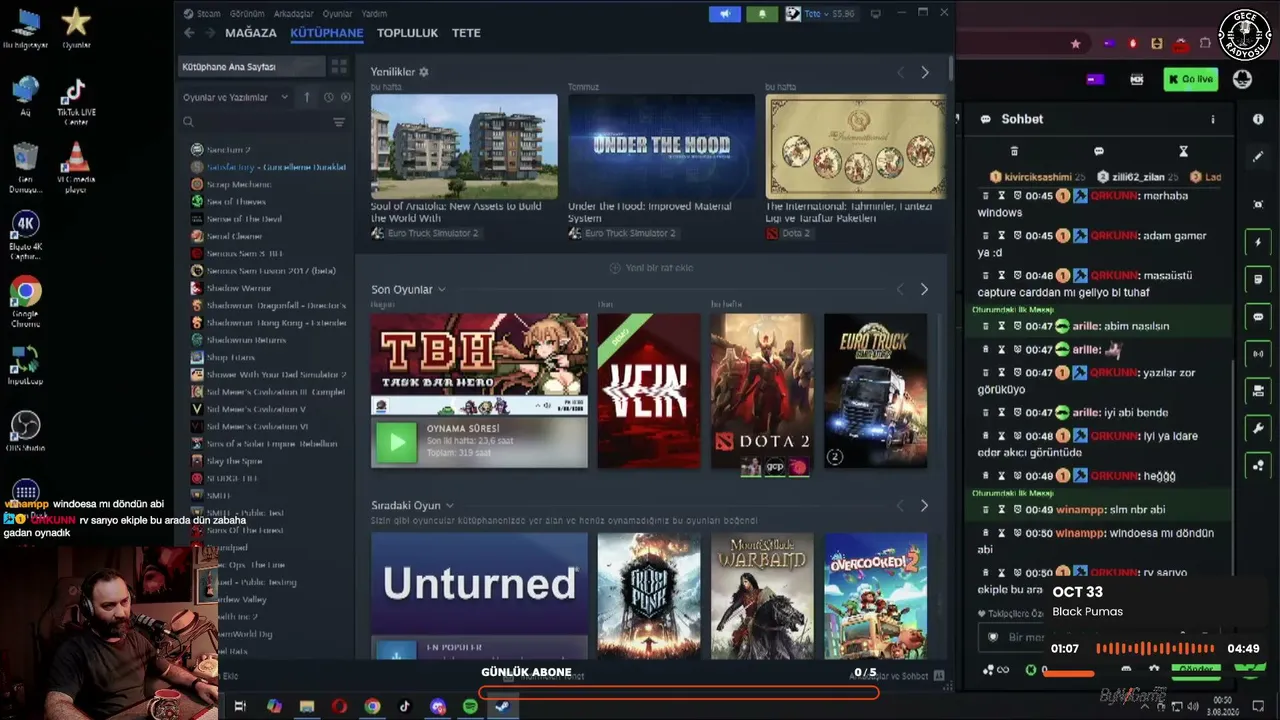Bookmark page with browser star icon
Image resolution: width=1280 pixels, height=720 pixels.
click(x=1076, y=44)
